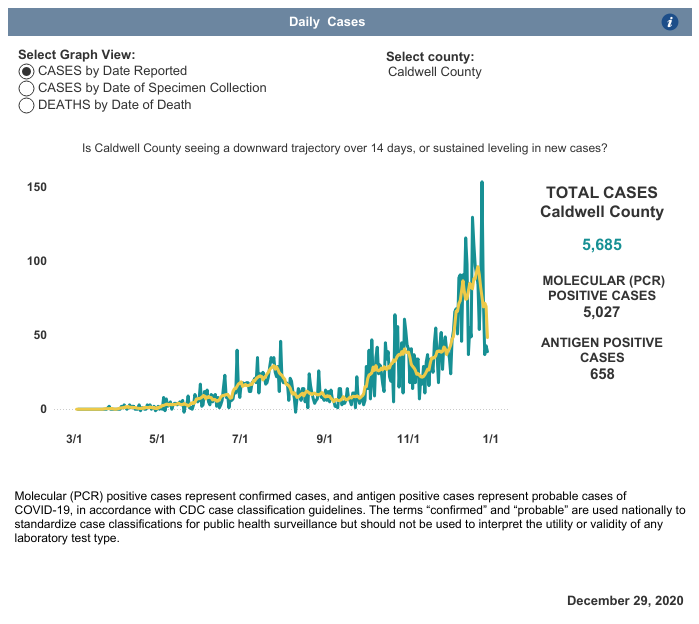Click the highest peak of the teal line
This screenshot has height=624, width=699.
[482, 183]
